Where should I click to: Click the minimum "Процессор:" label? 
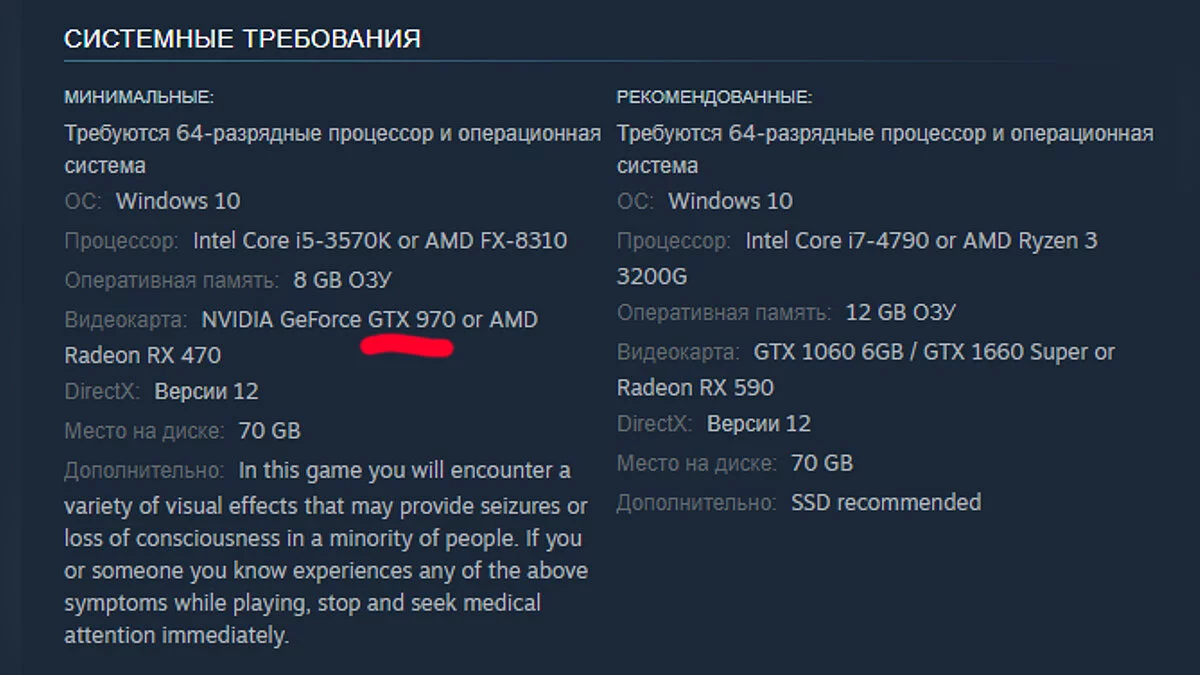point(121,241)
